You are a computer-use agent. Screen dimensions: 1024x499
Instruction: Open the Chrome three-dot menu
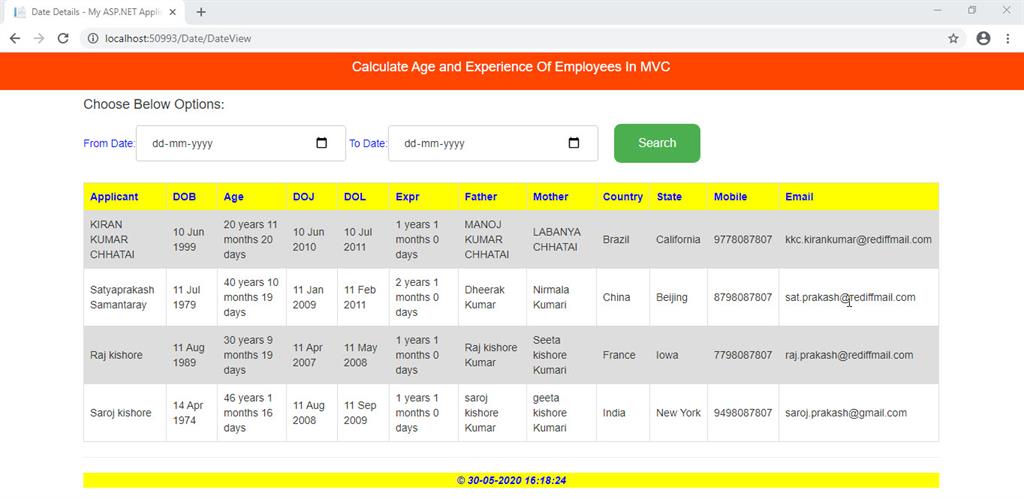pos(1008,39)
